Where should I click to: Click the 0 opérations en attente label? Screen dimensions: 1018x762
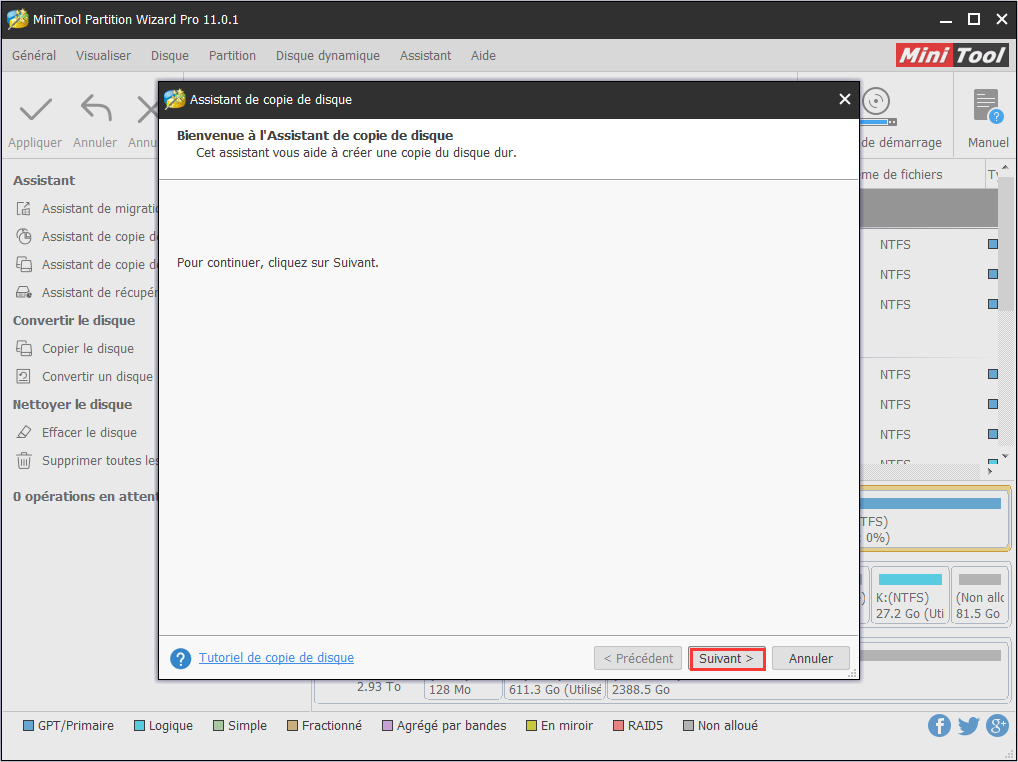click(86, 497)
